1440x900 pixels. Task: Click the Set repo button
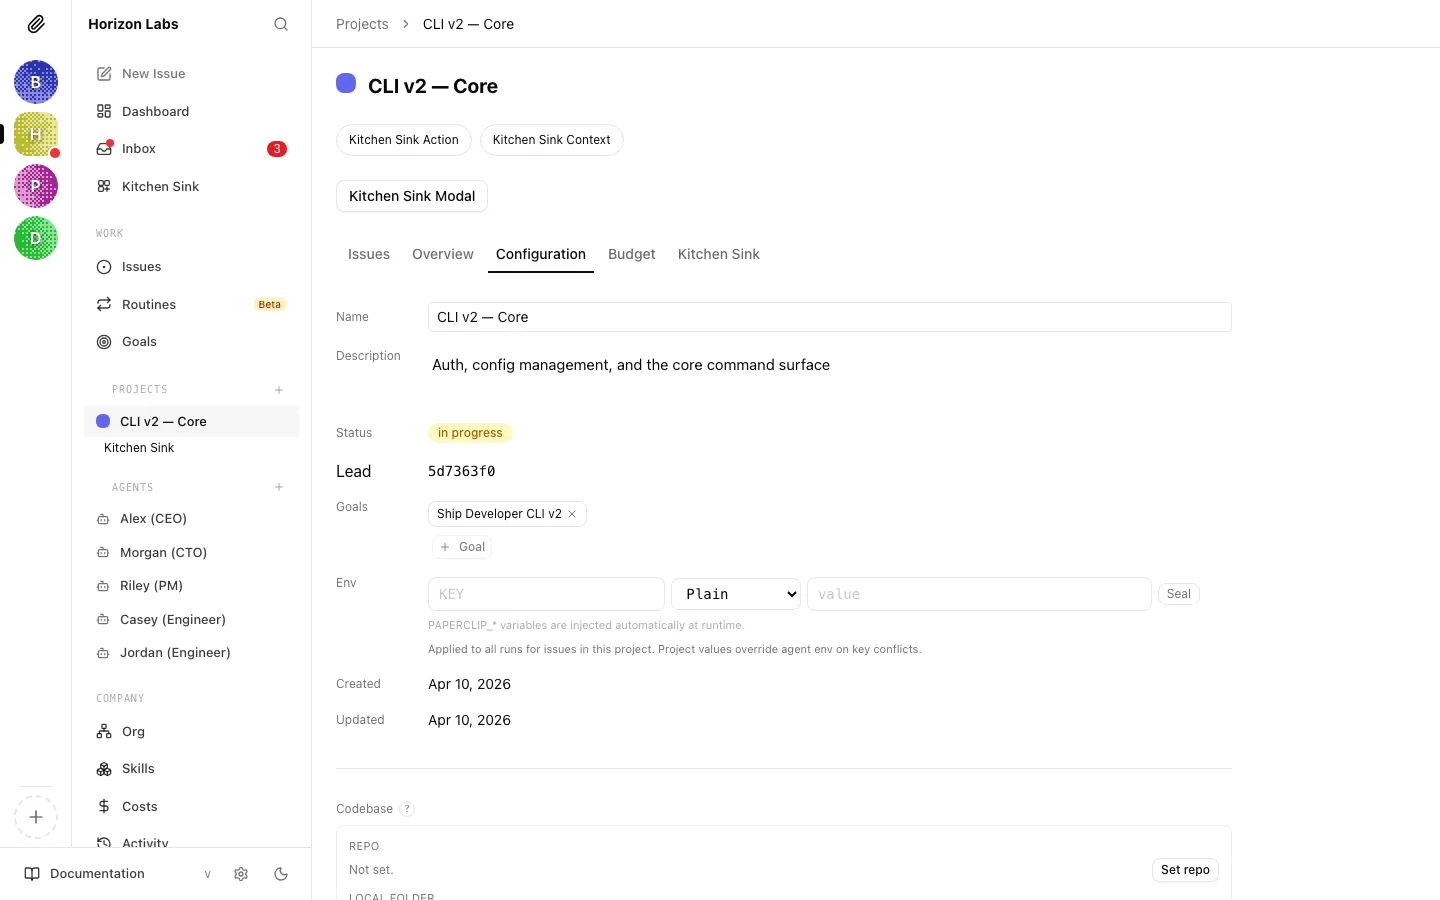coord(1185,870)
